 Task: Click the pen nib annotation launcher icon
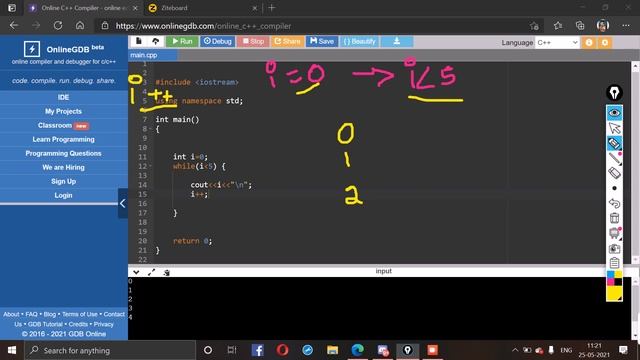tap(614, 93)
